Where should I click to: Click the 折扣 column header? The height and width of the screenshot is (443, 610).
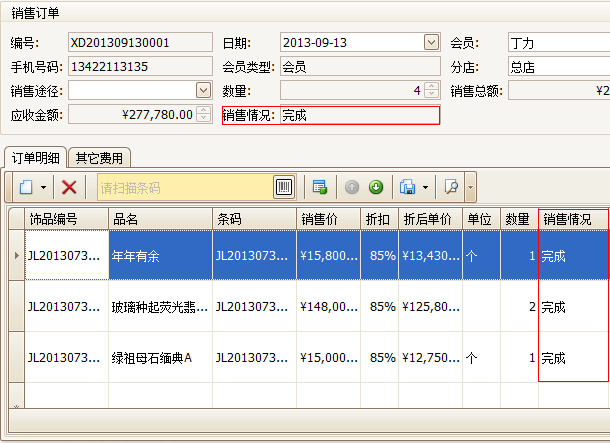pos(379,219)
